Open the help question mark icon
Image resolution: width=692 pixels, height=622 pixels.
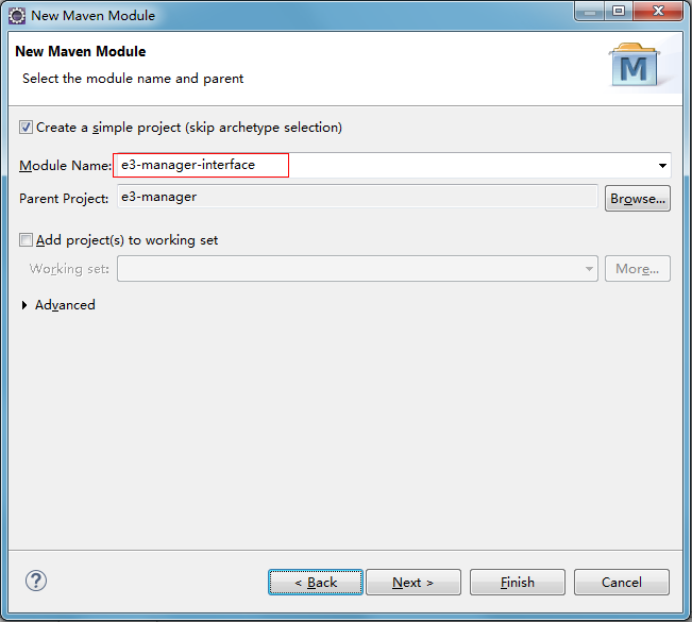point(36,581)
